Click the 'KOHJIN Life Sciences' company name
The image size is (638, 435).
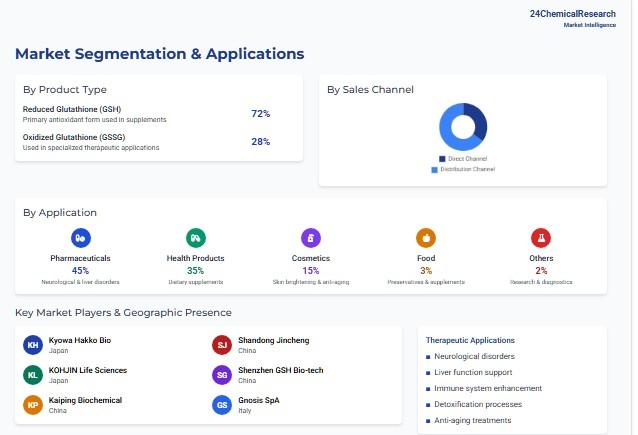click(x=88, y=370)
